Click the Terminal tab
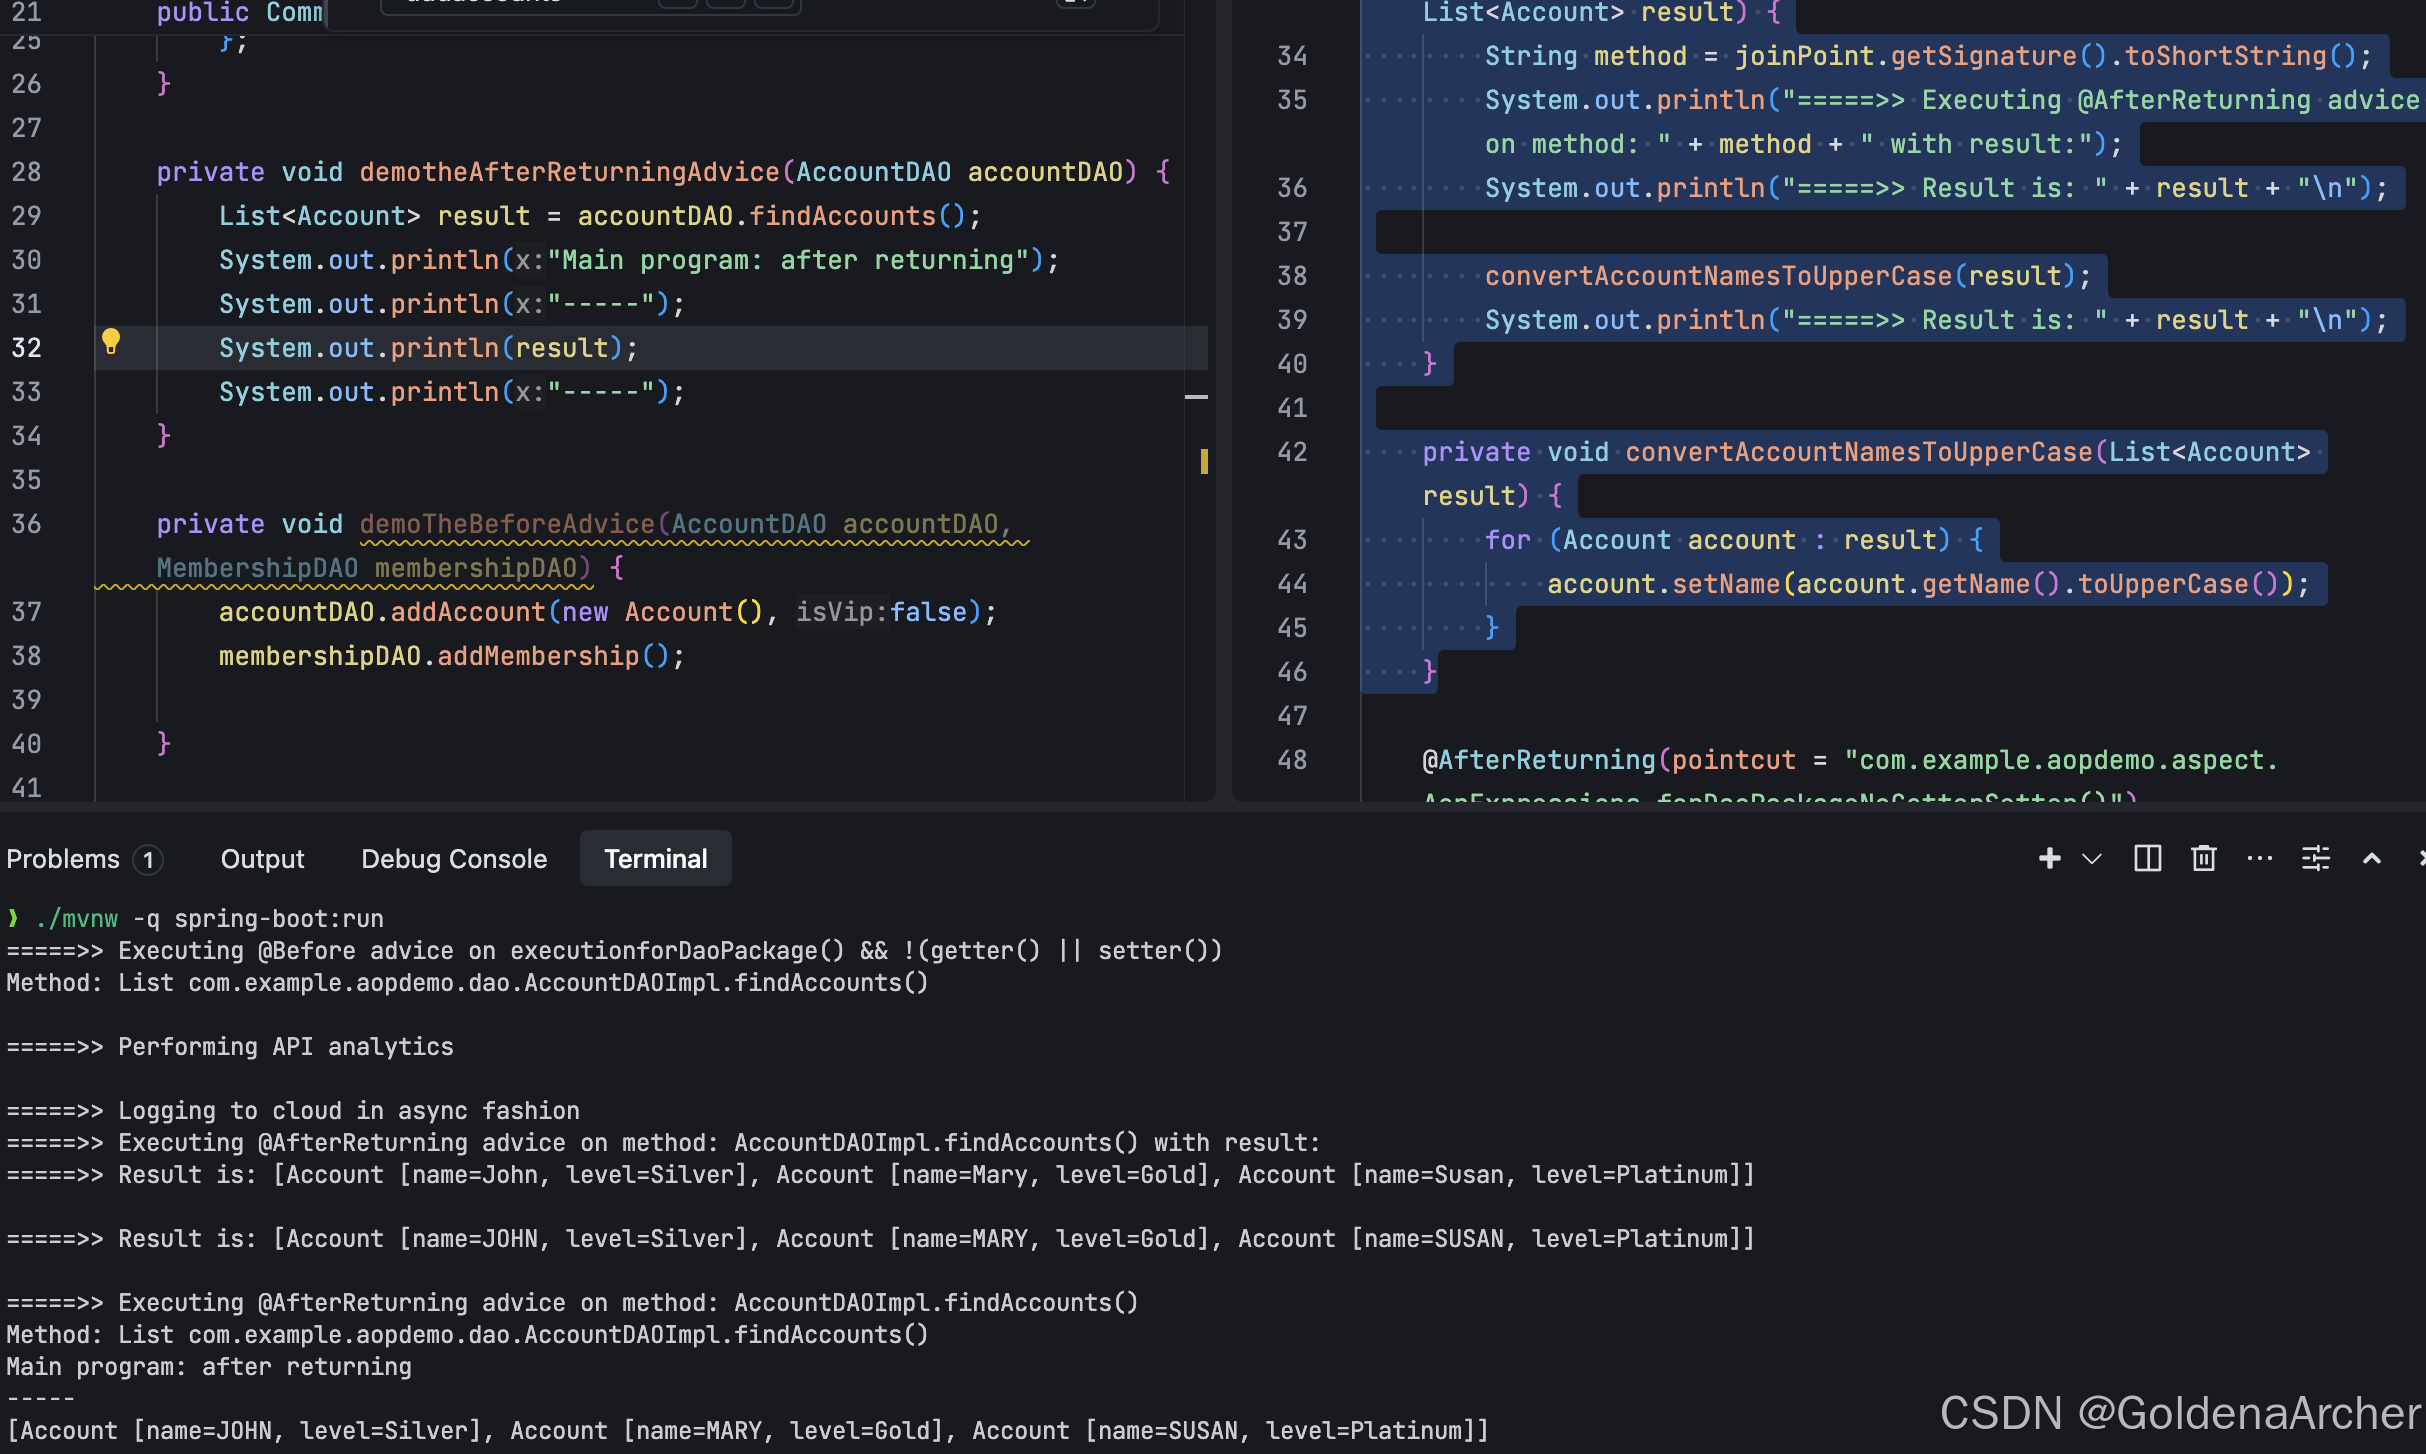The width and height of the screenshot is (2426, 1454). click(x=655, y=859)
